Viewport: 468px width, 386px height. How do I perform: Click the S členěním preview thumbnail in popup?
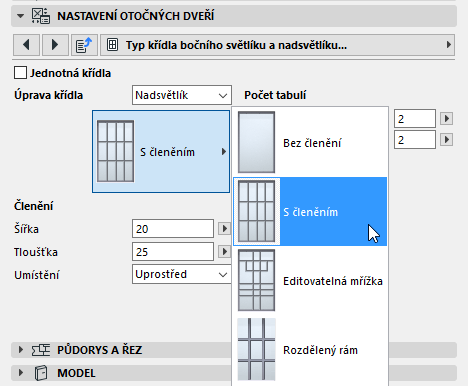256,211
